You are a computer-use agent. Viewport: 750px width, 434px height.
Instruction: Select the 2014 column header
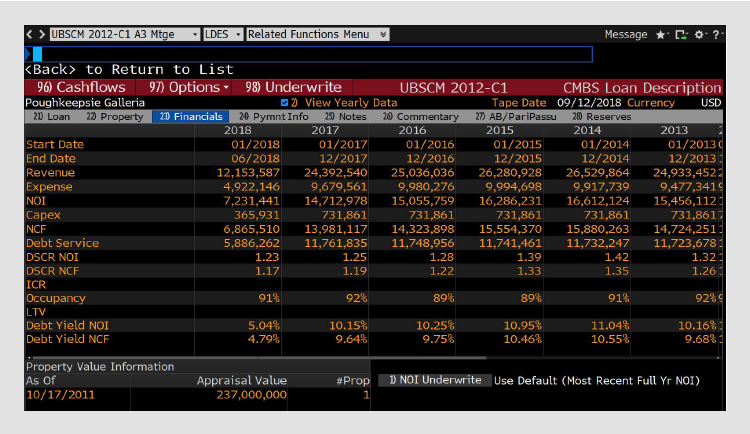(587, 130)
